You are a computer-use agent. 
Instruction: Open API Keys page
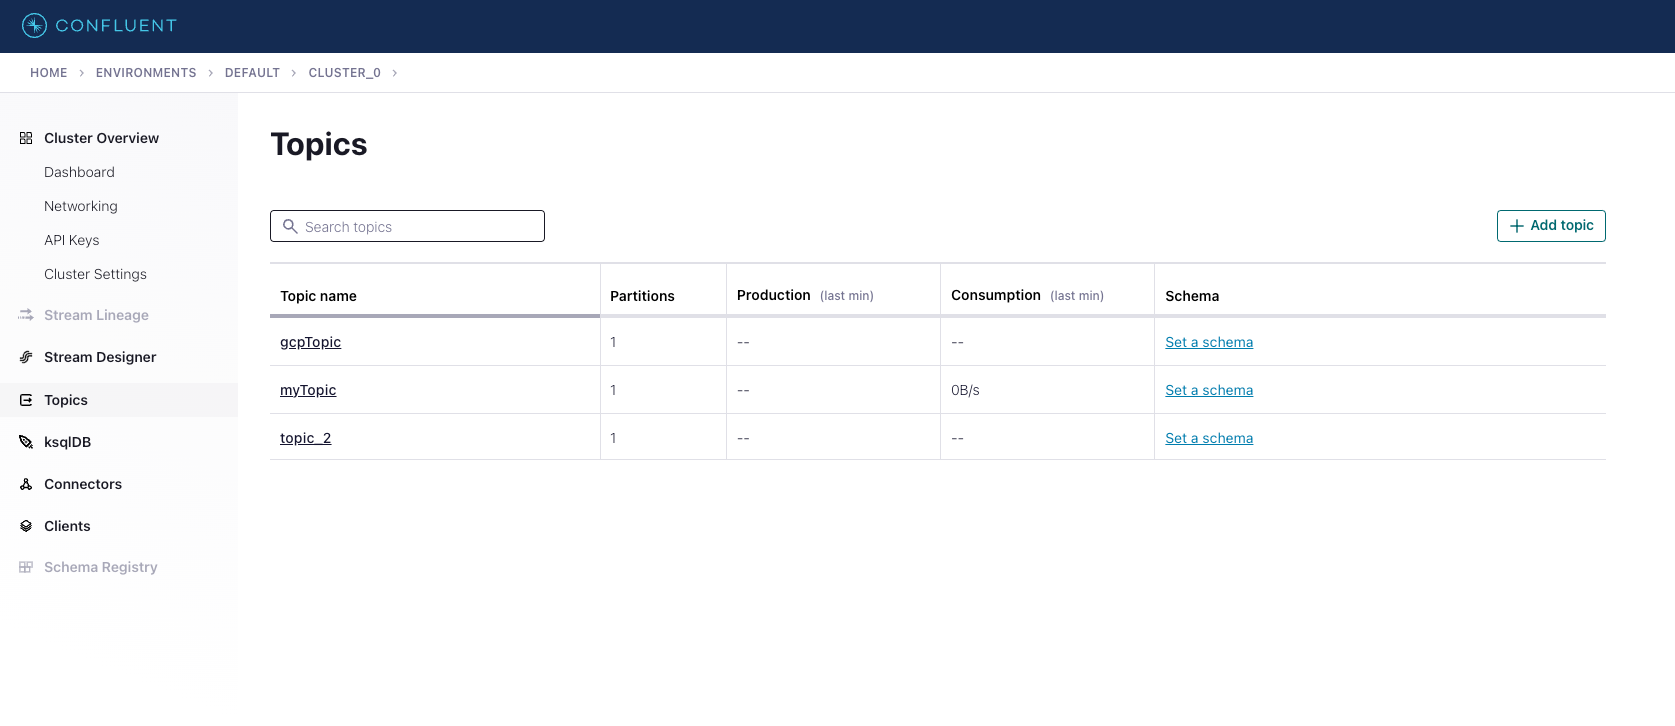(x=72, y=240)
